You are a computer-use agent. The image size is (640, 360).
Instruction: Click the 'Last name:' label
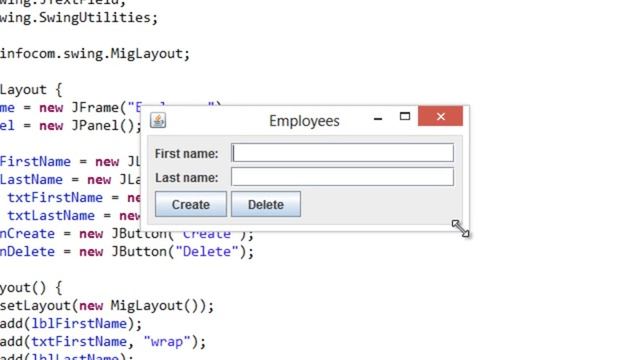pos(187,178)
